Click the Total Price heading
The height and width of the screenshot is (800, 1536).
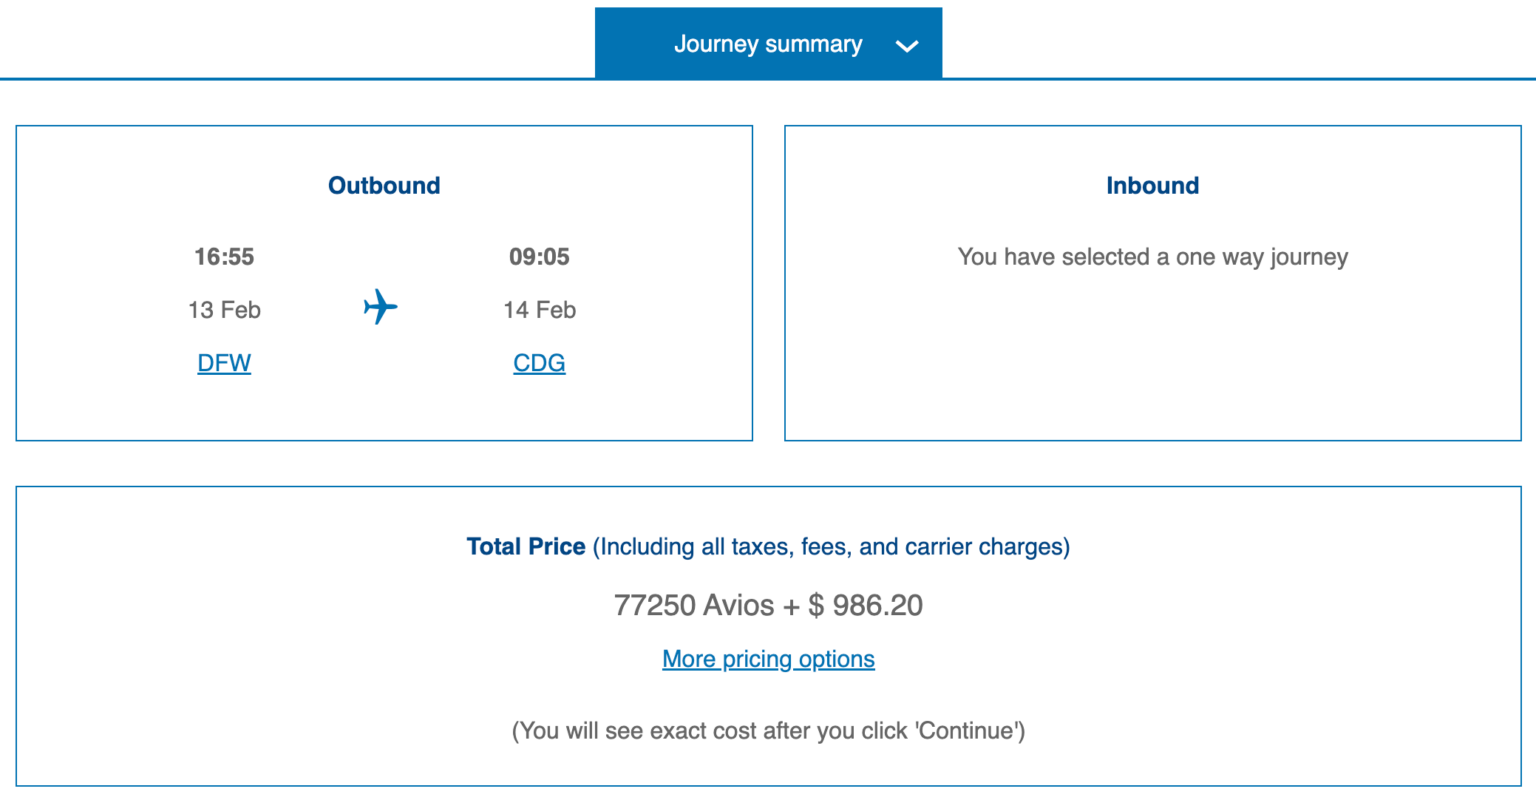526,546
